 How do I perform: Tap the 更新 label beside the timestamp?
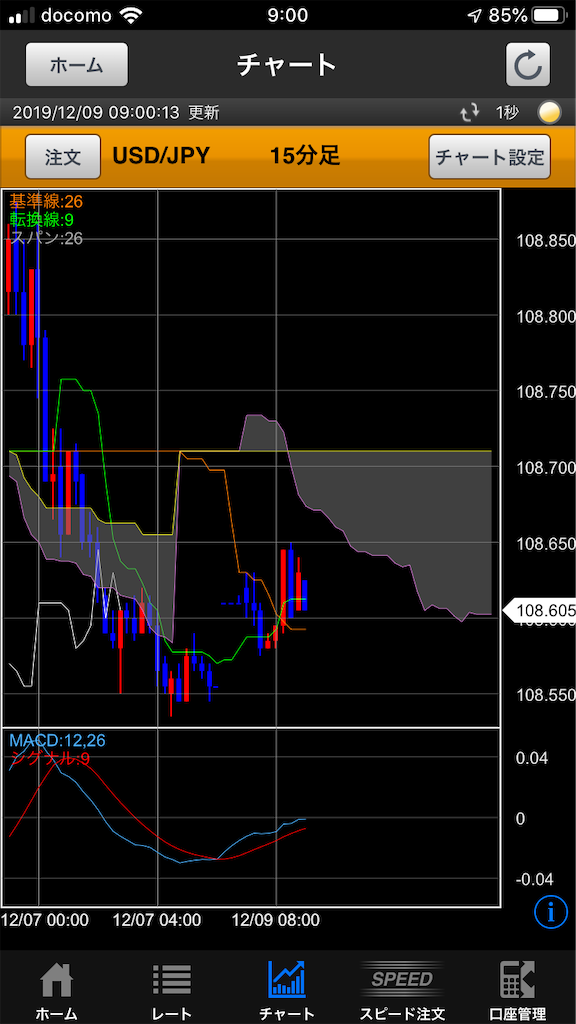click(x=204, y=113)
